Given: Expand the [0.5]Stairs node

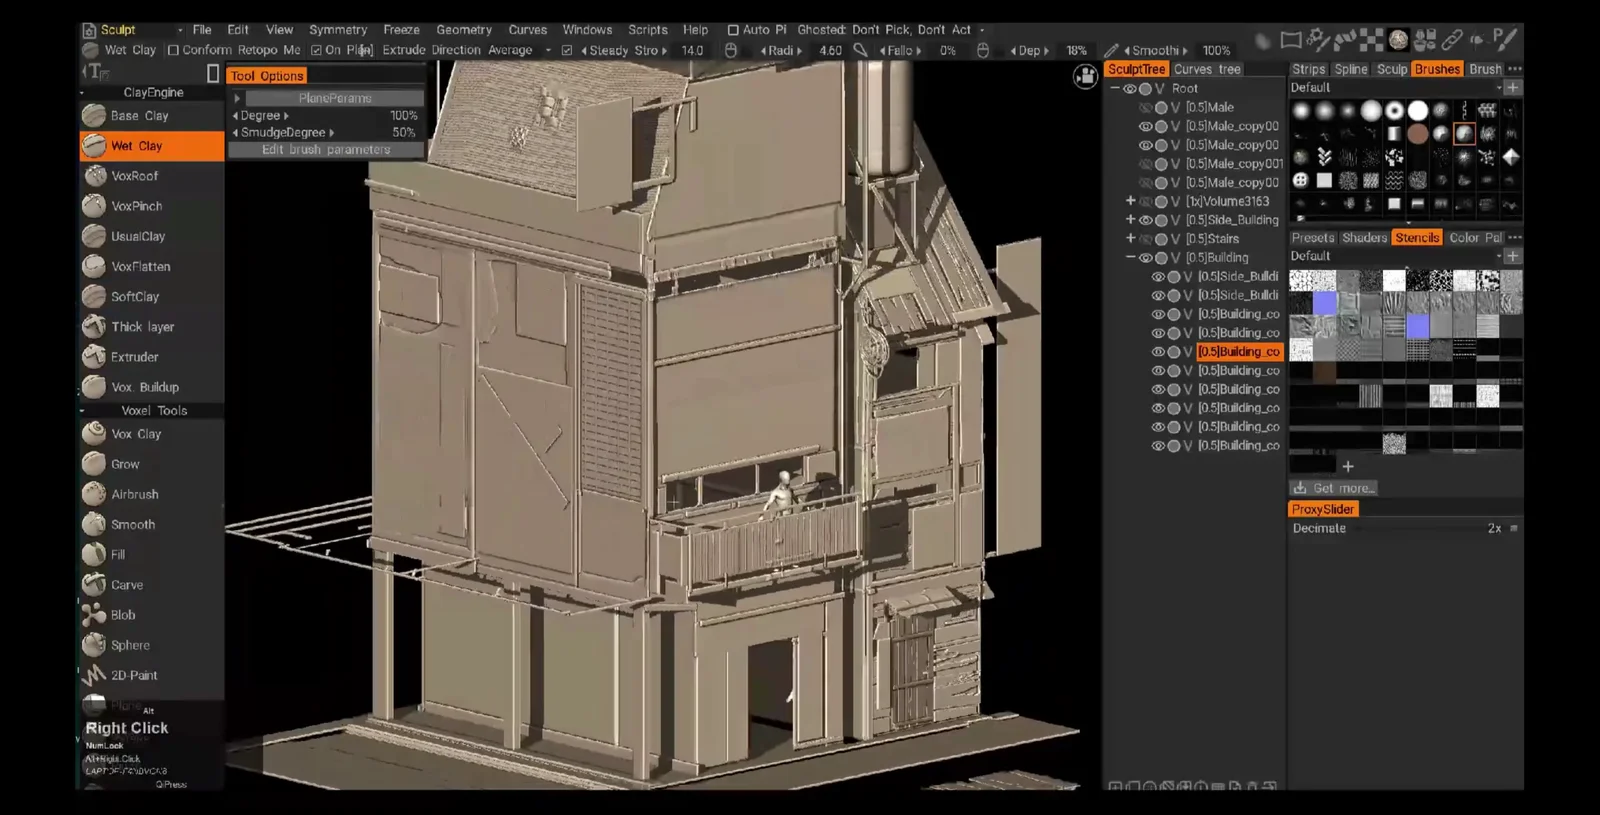Looking at the screenshot, I should 1131,239.
